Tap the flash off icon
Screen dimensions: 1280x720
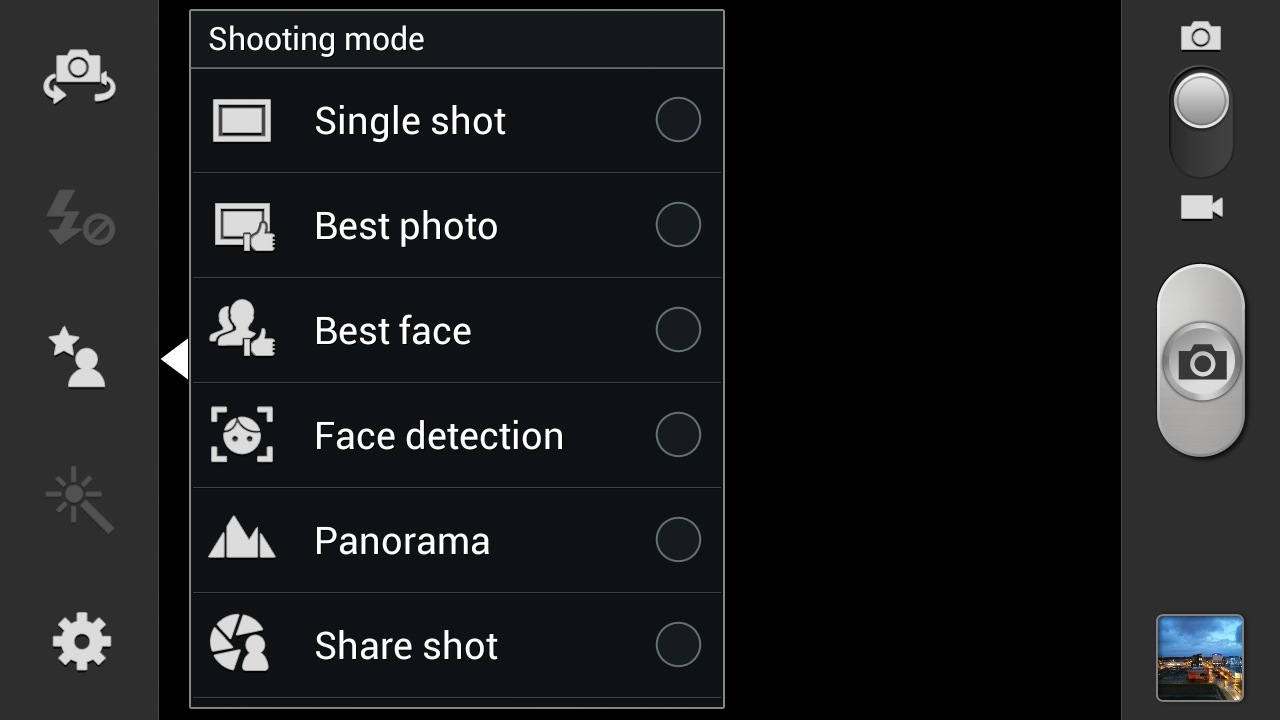click(80, 218)
